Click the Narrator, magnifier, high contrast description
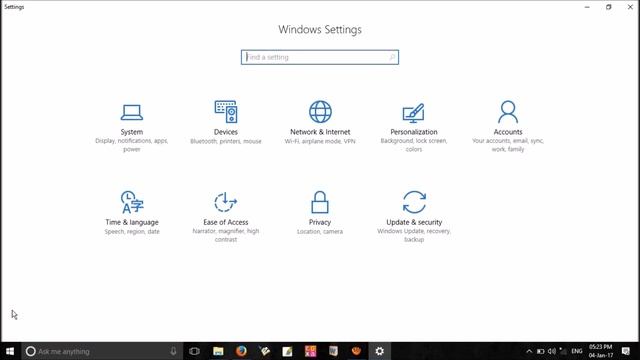This screenshot has width=640, height=360. point(226,235)
